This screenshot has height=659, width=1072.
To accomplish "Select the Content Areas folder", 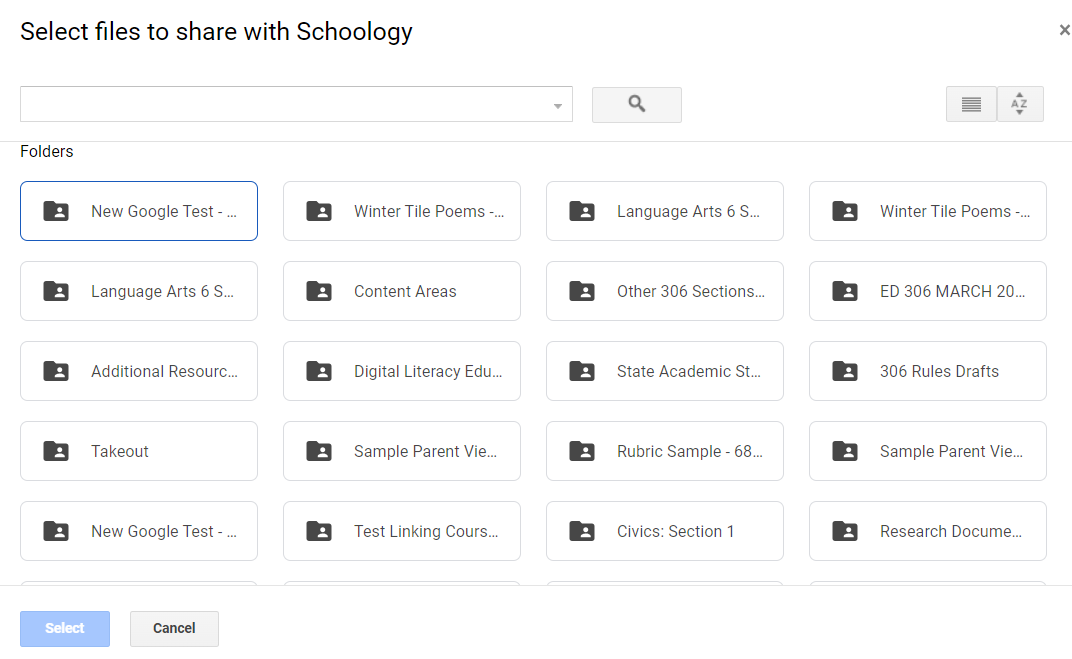I will point(402,291).
